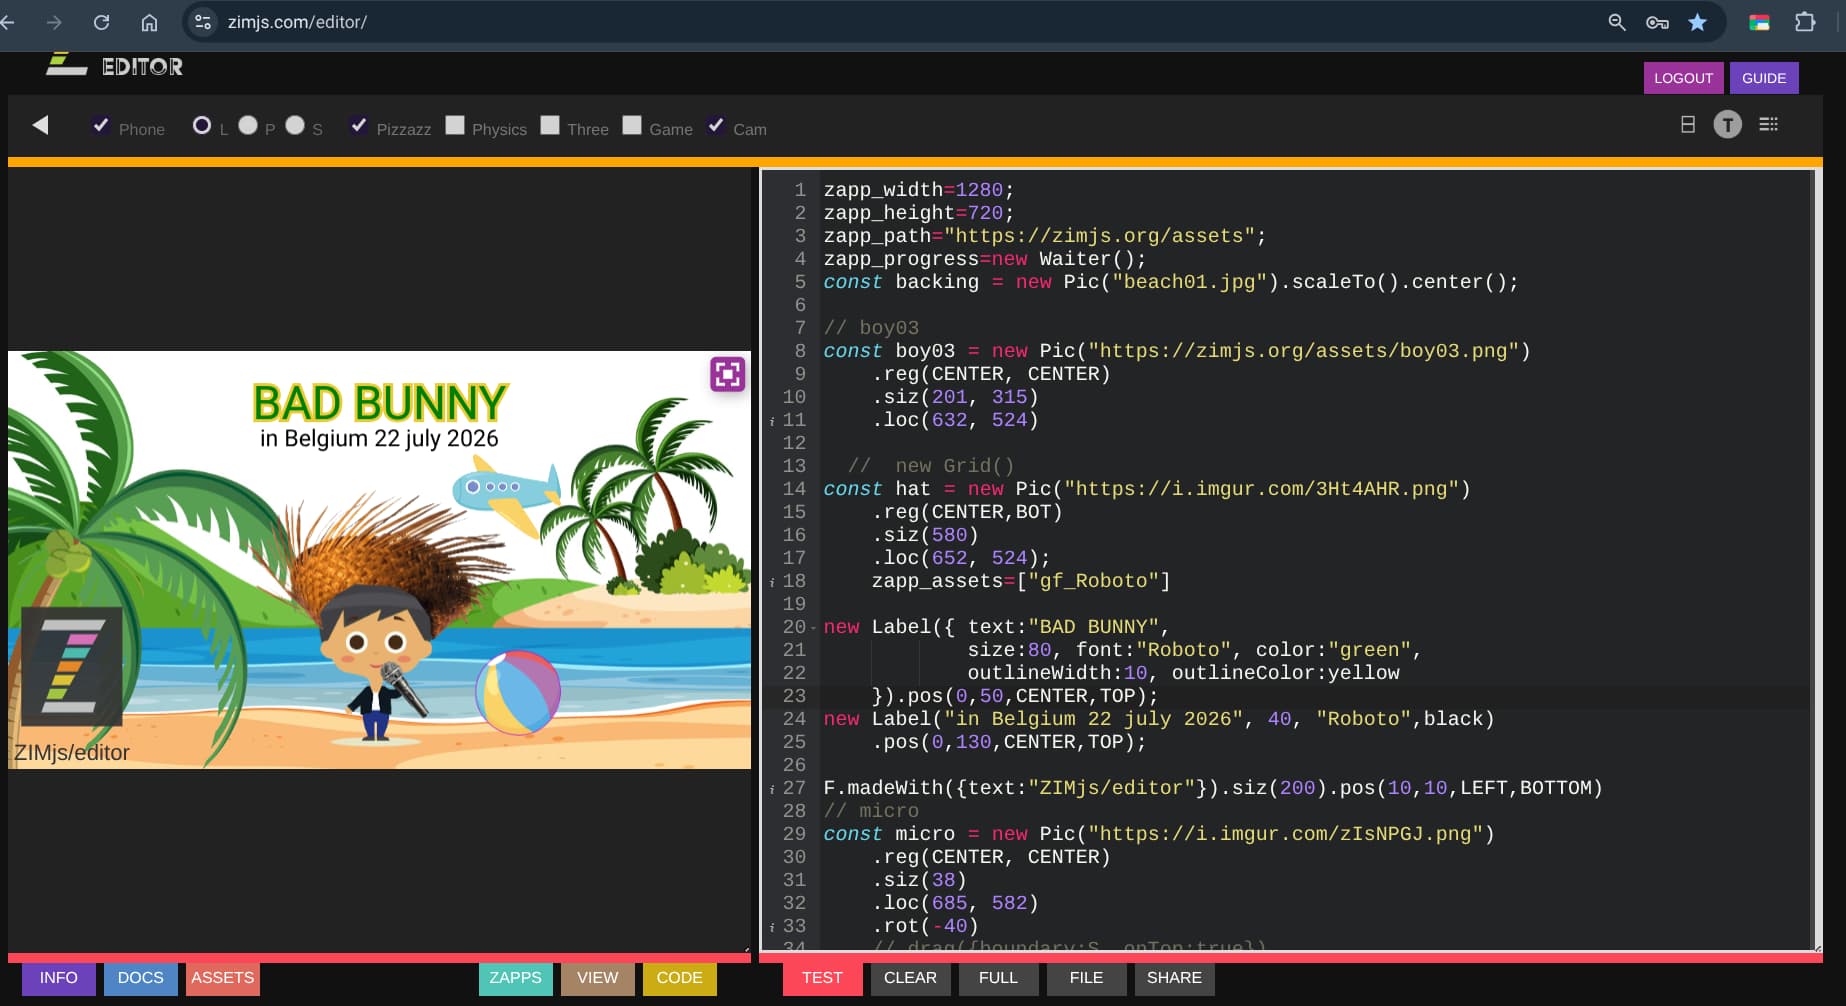
Task: Open the DOCS tab
Action: (140, 978)
